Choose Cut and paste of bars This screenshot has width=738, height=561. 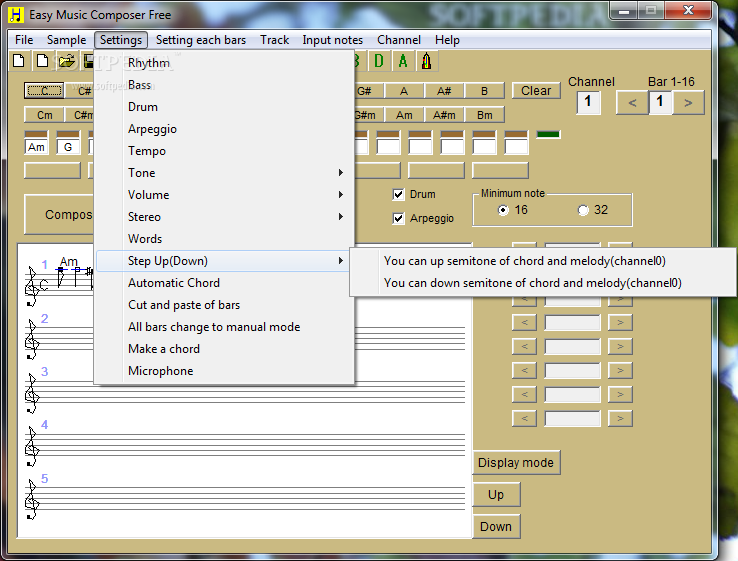[225, 305]
